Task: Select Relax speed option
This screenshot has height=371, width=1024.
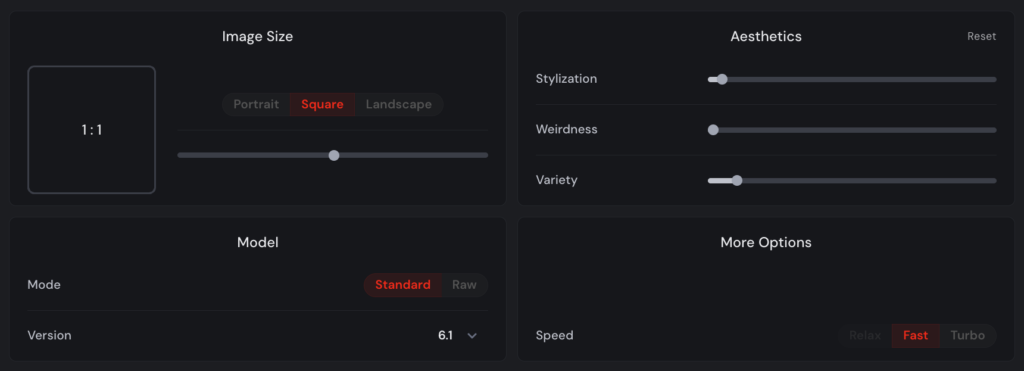Action: [865, 336]
